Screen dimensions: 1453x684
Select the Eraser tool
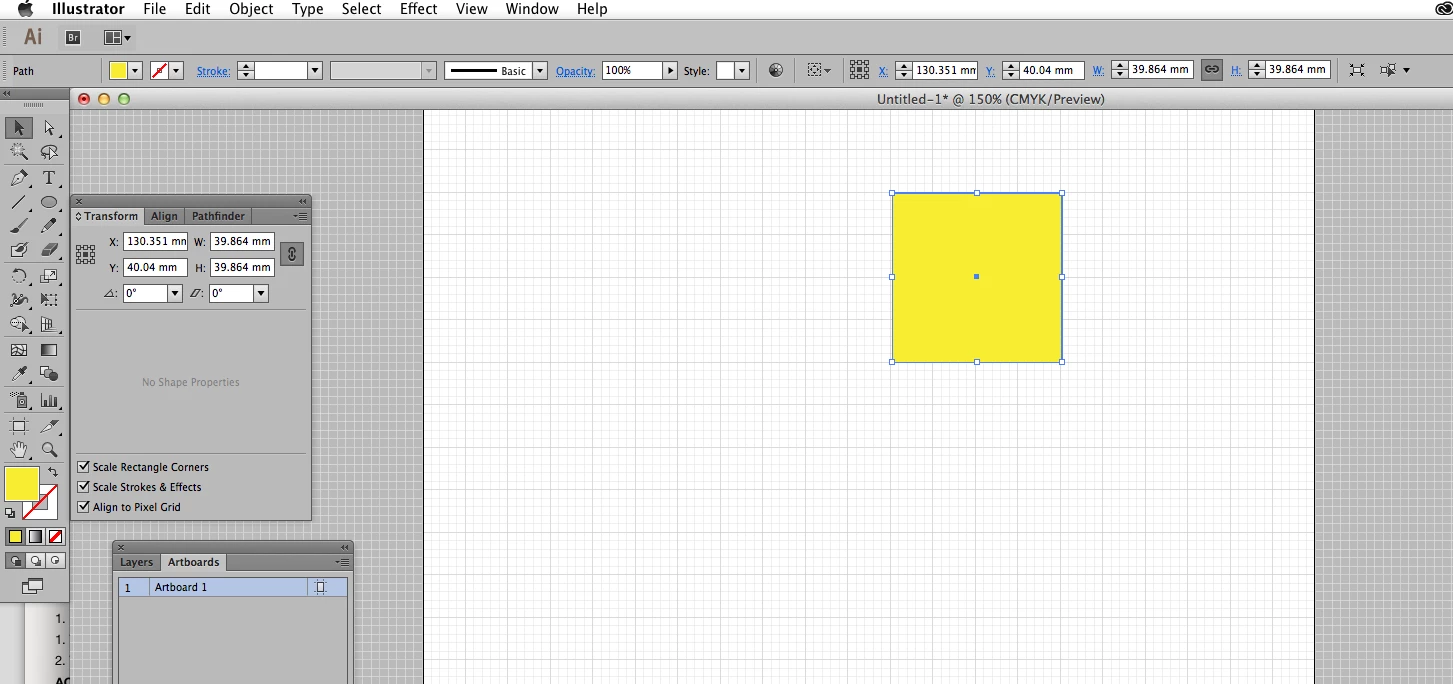(49, 250)
